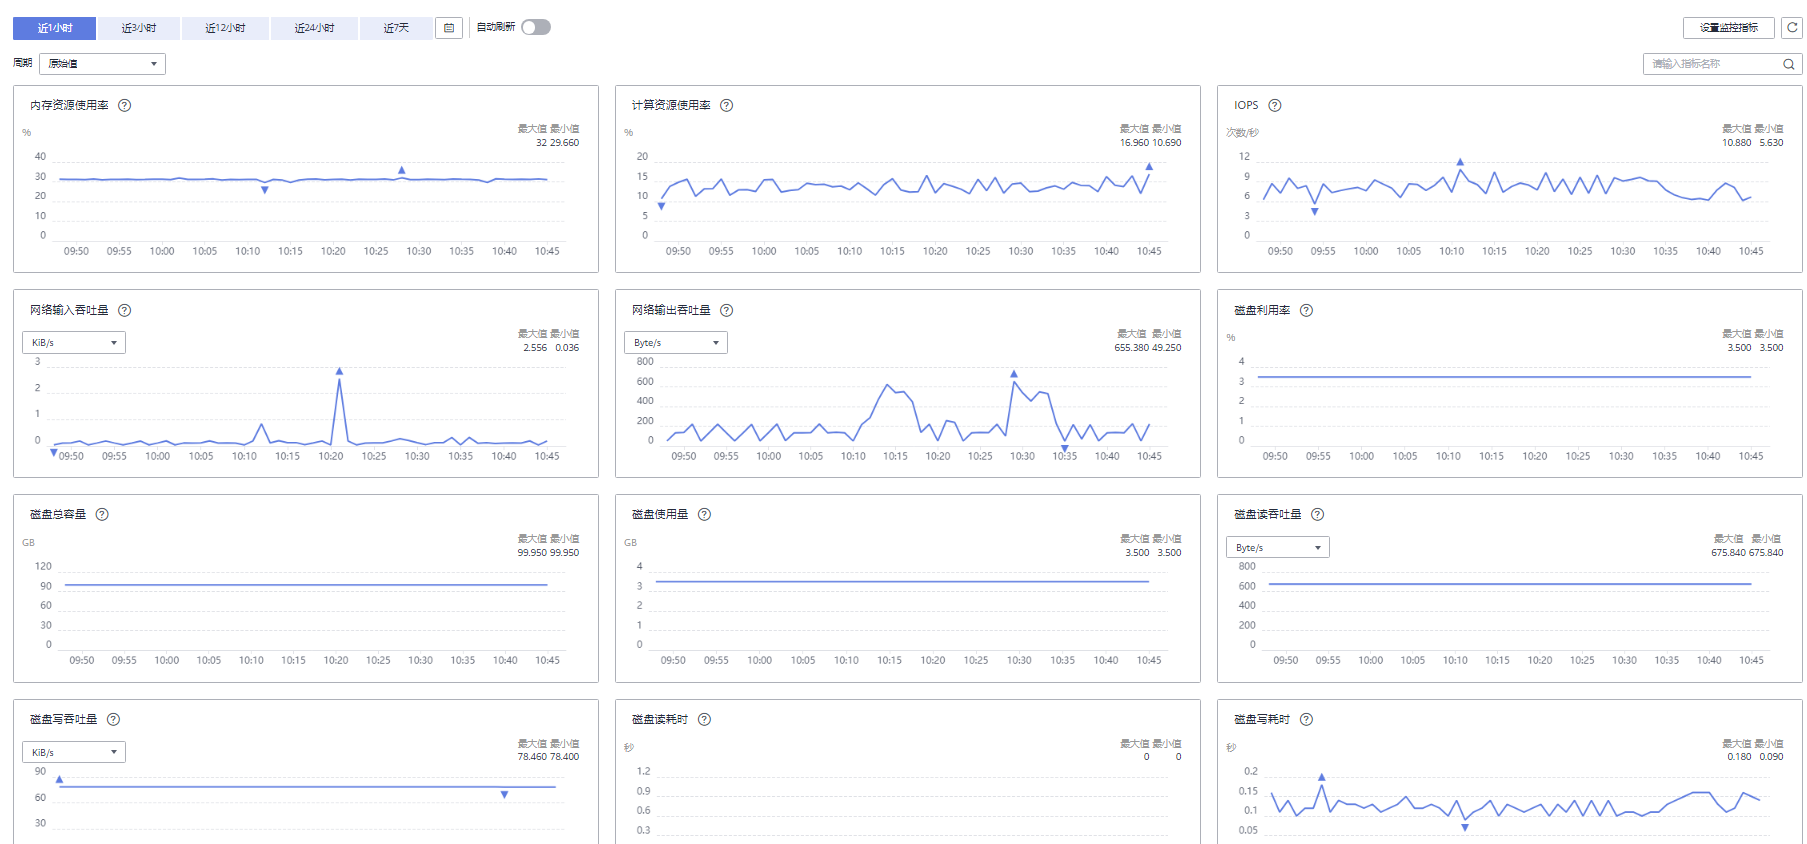Open help for 内存资源使用率

(125, 105)
